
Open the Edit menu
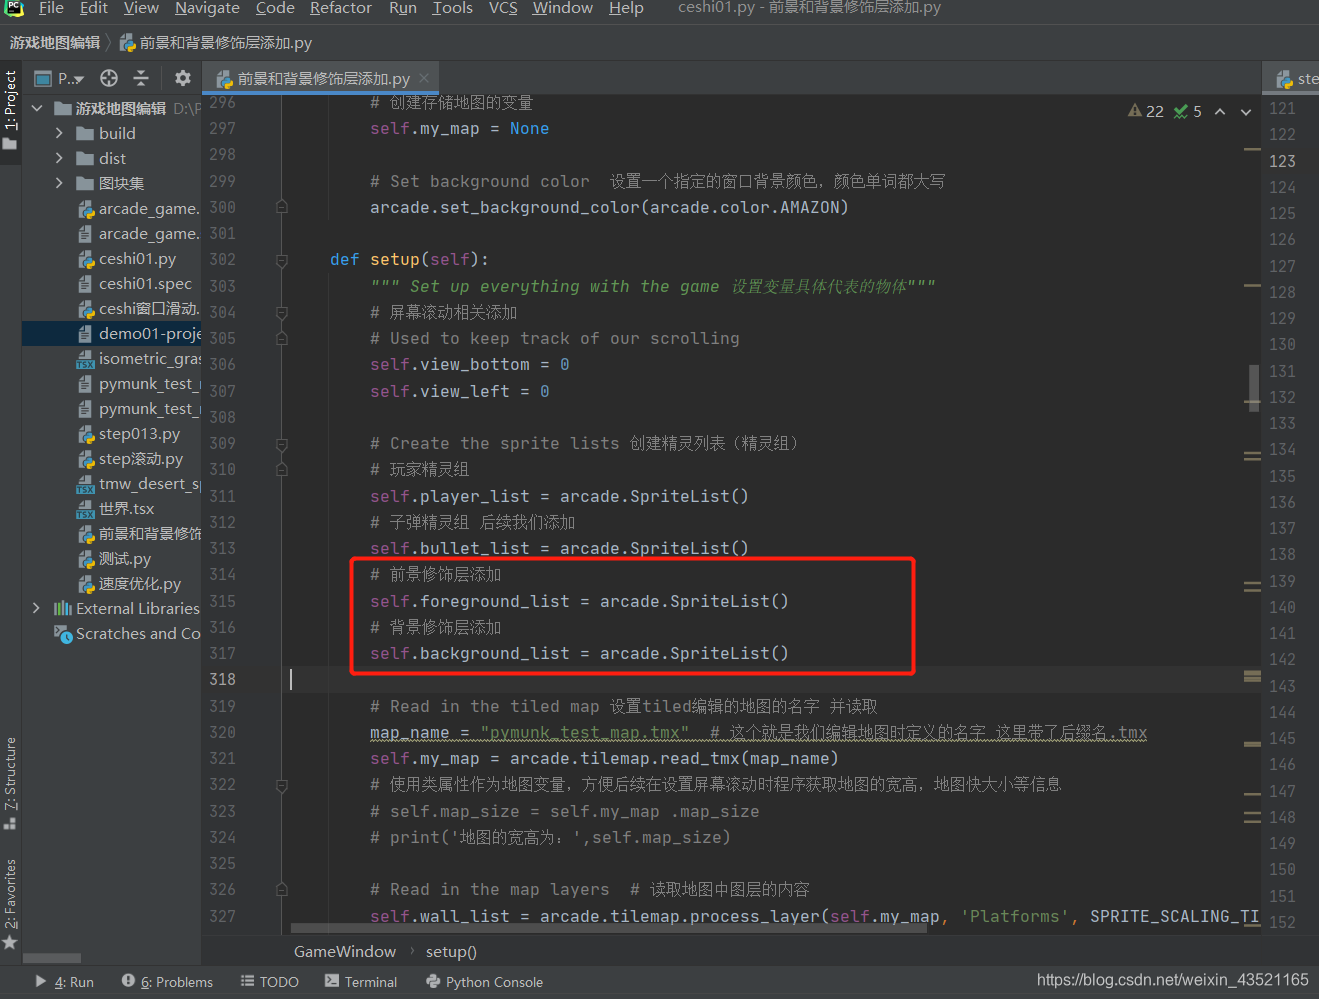pyautogui.click(x=94, y=8)
